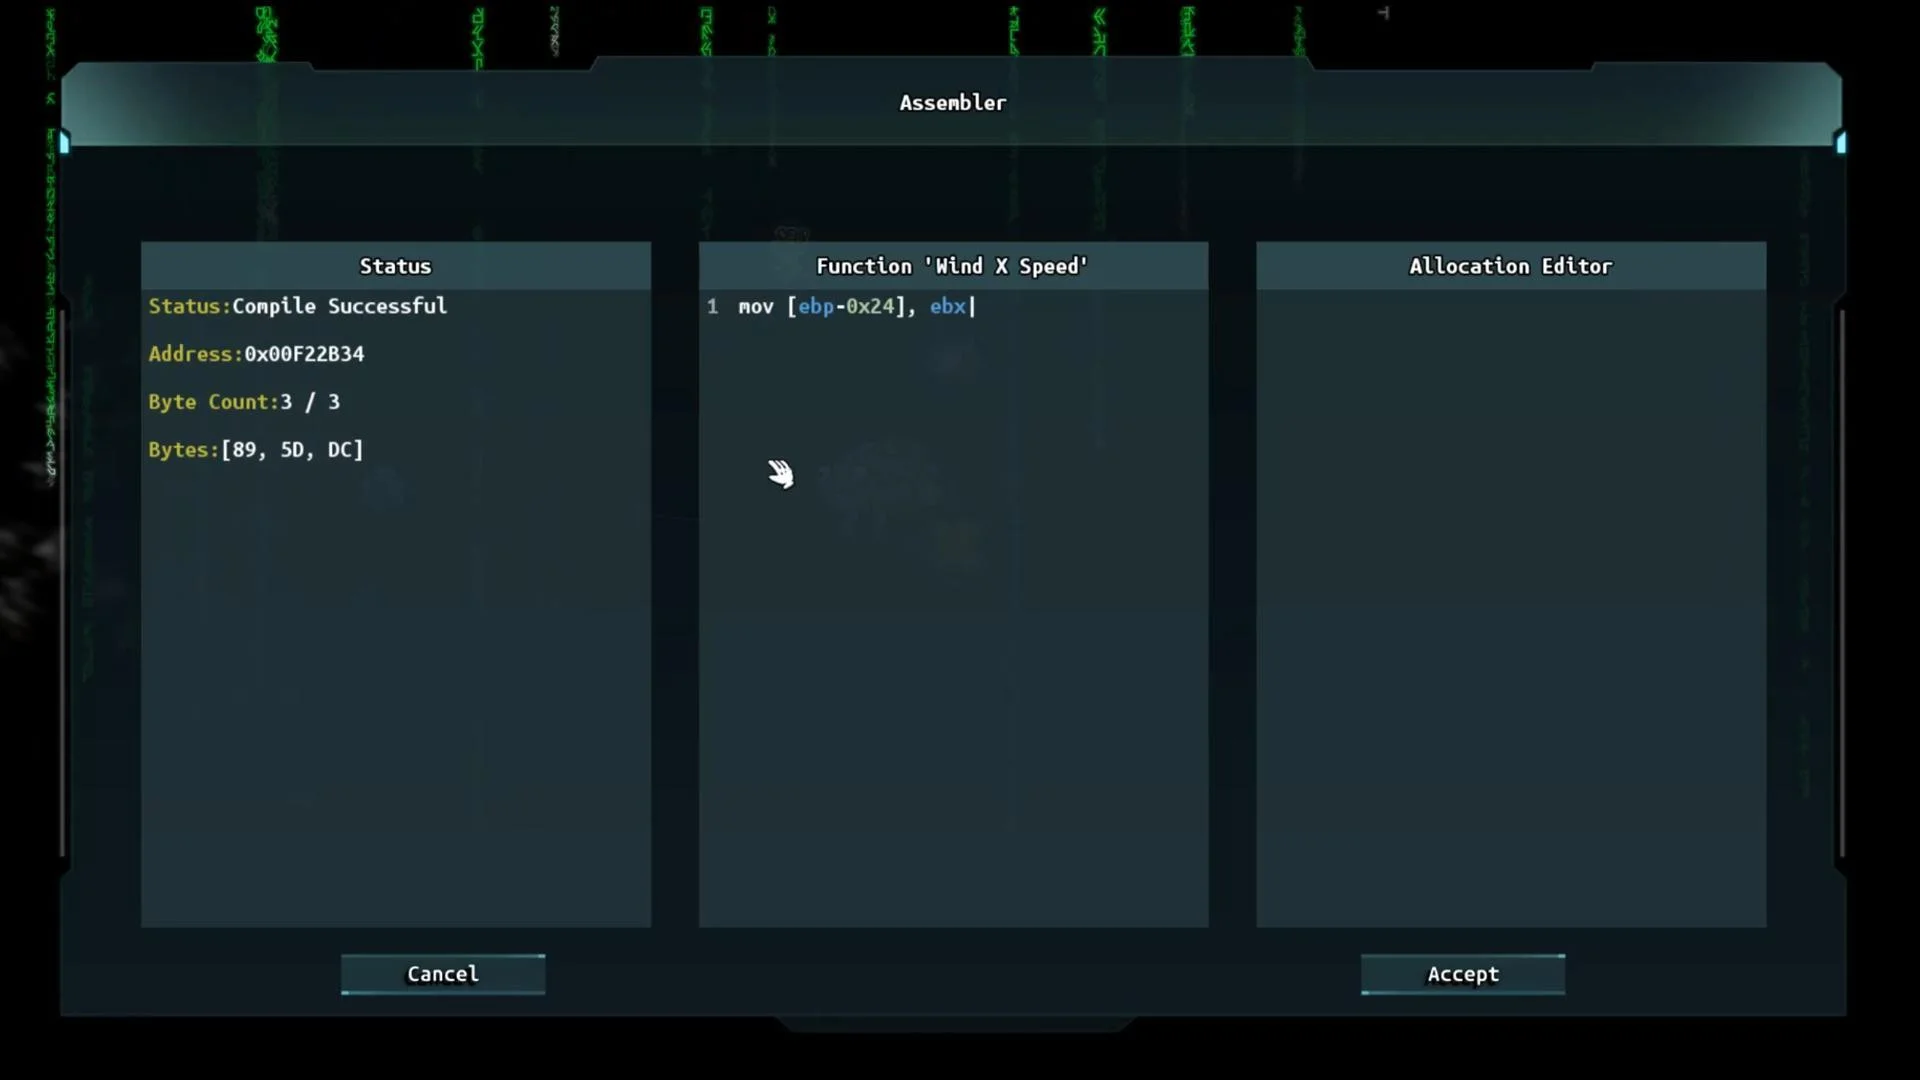Click the 'ebx' operand in the code
Screen dimensions: 1920x1080
click(948, 307)
